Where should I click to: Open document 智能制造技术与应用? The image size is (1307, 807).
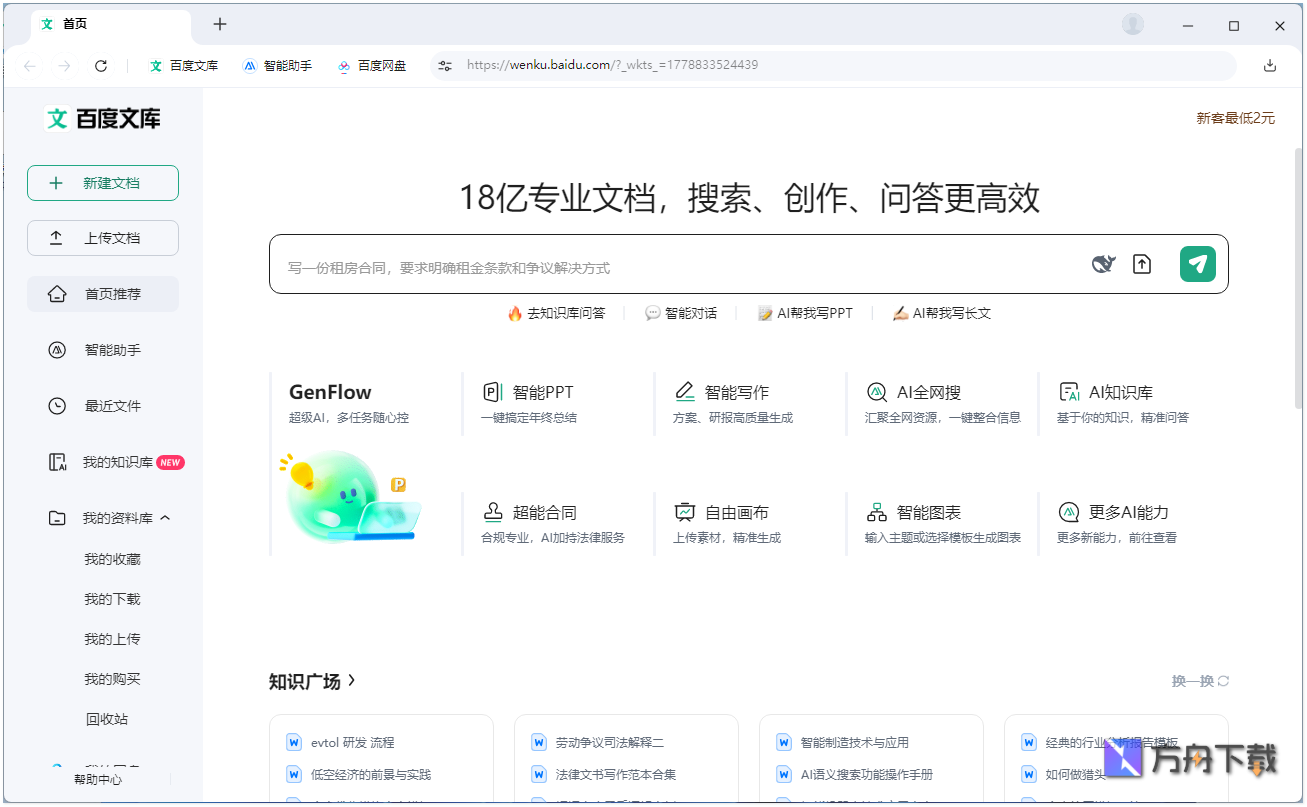click(855, 742)
